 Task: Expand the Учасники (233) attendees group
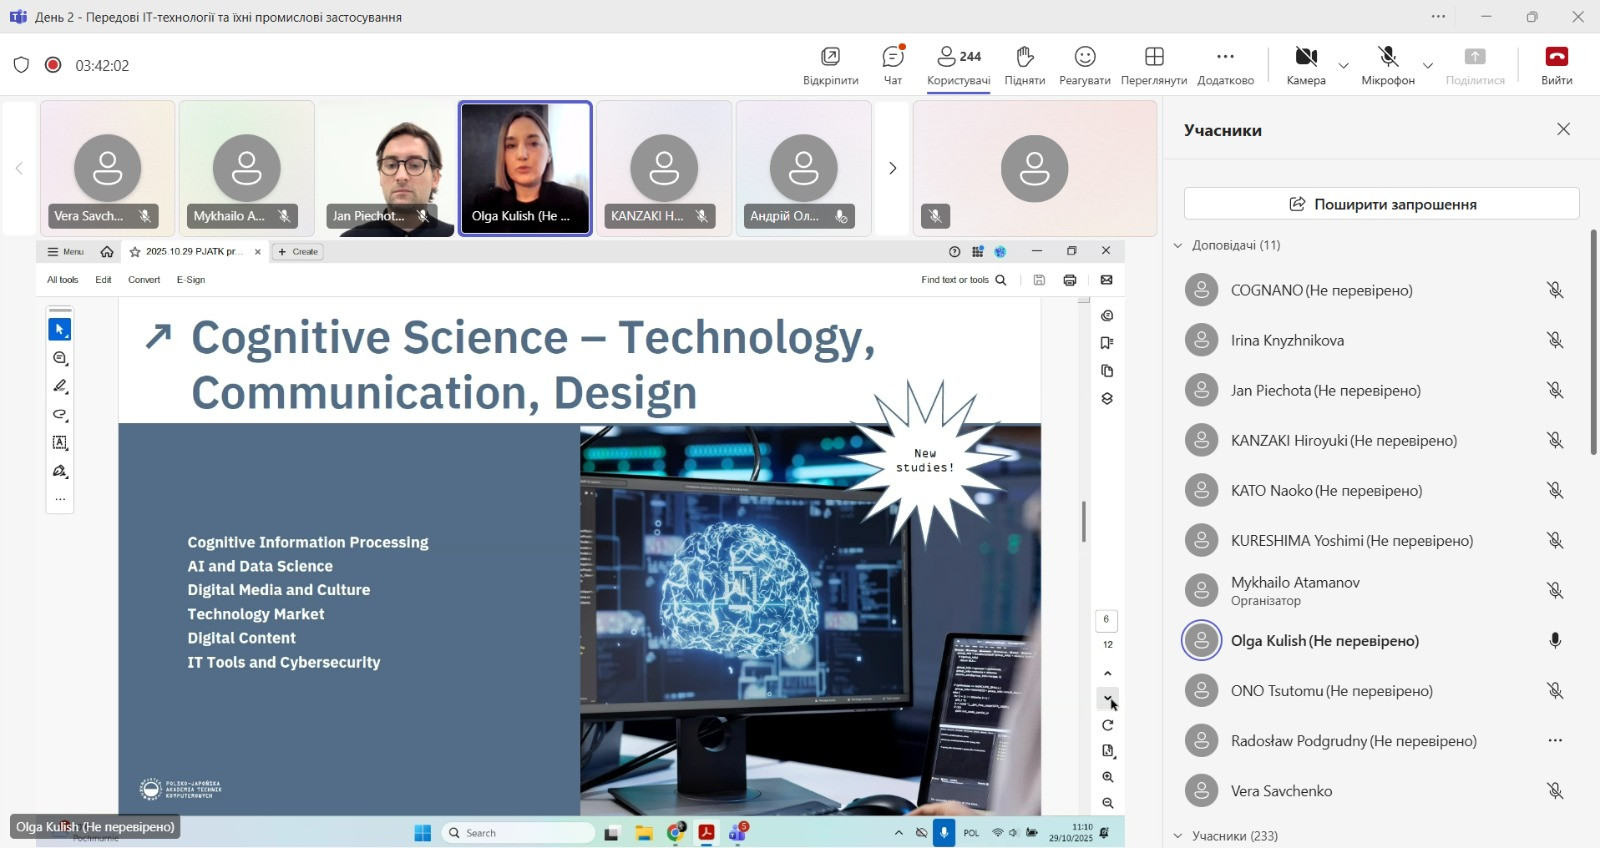[1178, 836]
